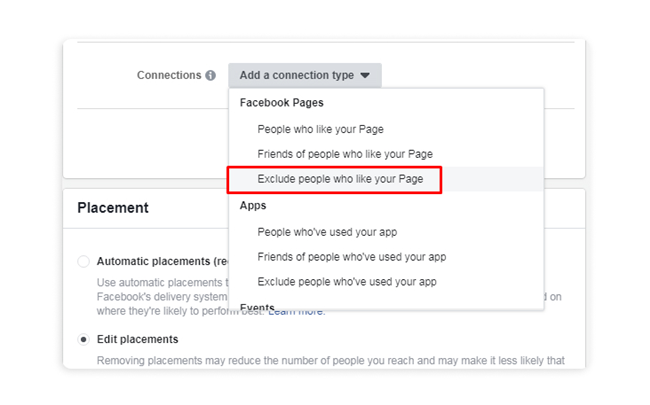Click the Edit placements label text
650x405 pixels.
(x=138, y=340)
